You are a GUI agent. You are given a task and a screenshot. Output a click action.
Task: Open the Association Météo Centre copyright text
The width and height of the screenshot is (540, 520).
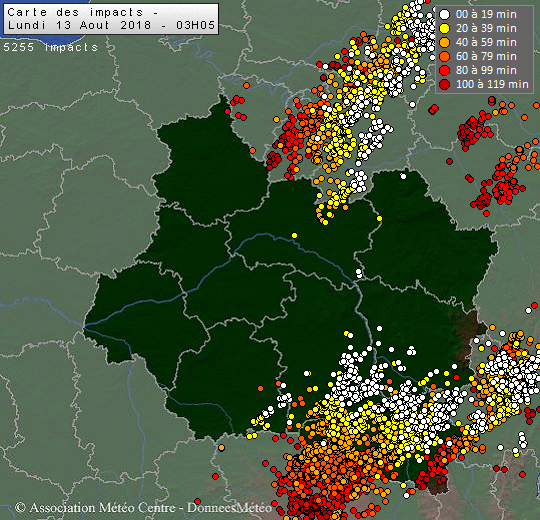click(x=95, y=508)
